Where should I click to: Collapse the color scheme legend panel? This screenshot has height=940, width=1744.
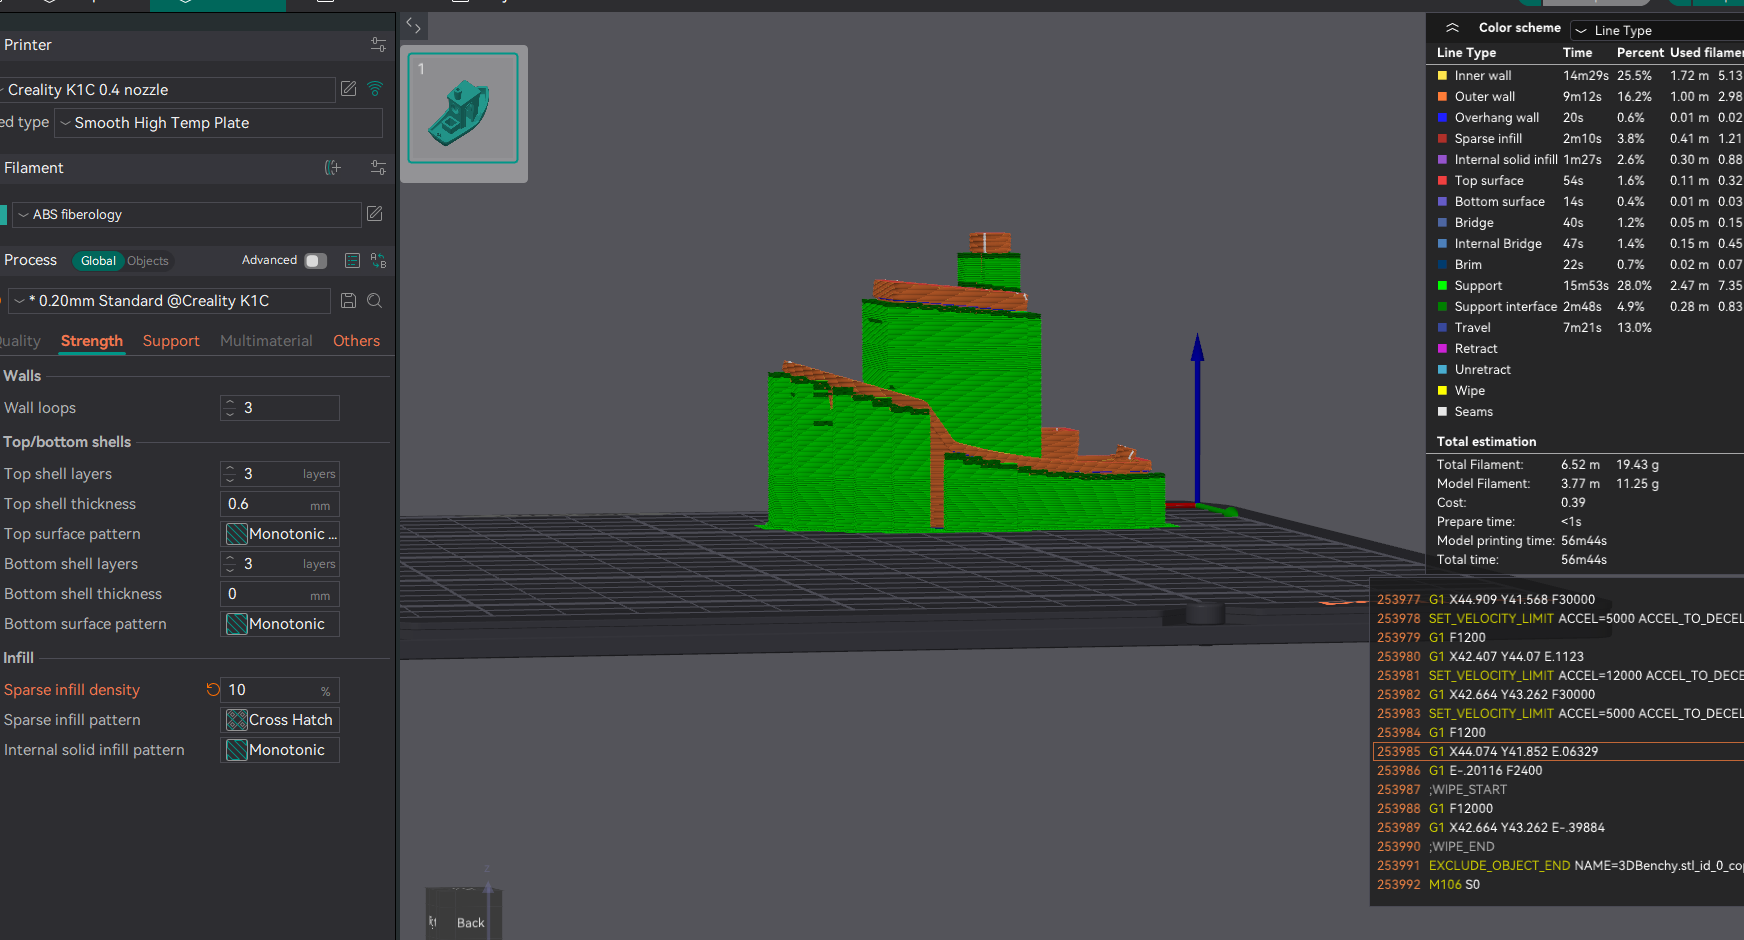pos(1452,28)
